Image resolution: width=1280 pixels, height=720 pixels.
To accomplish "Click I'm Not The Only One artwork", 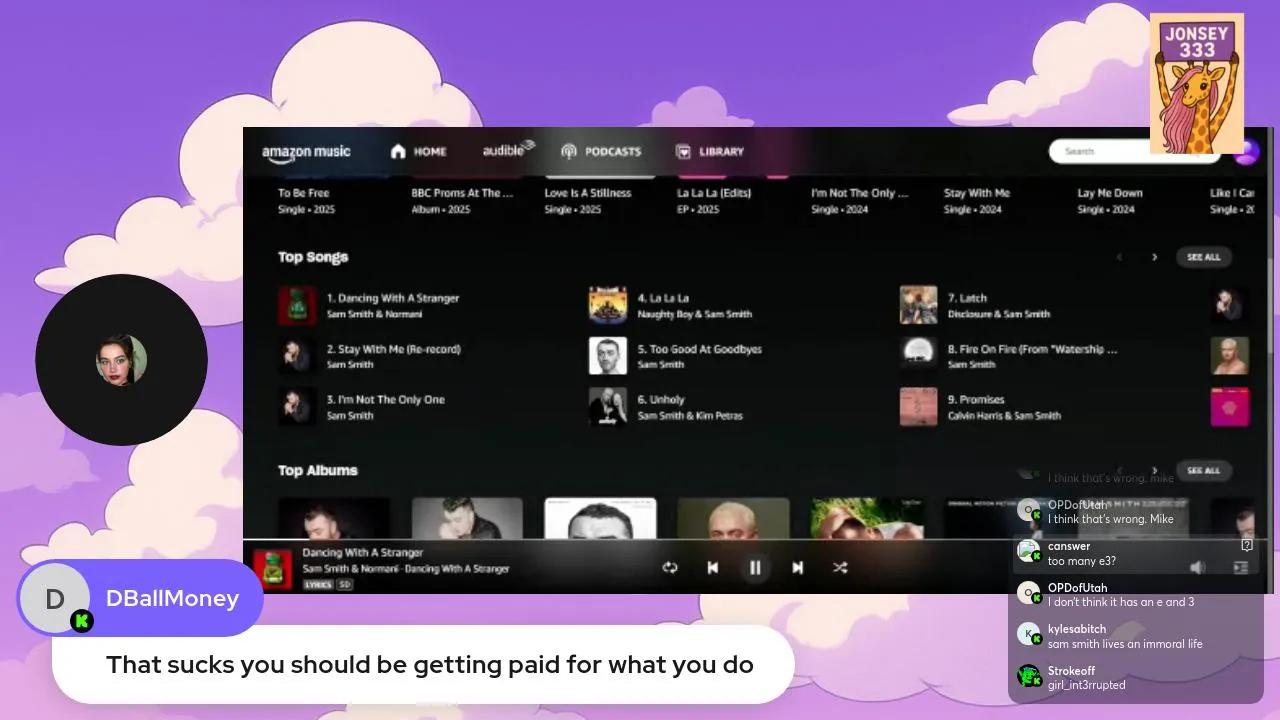I will coord(297,406).
